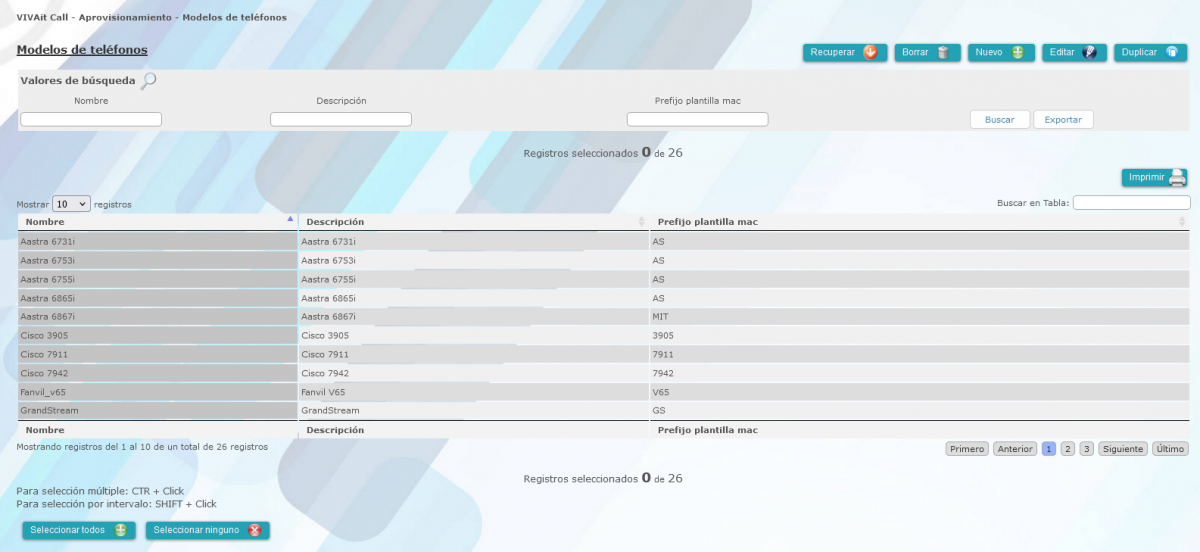Select the GrandStream row name
The height and width of the screenshot is (552, 1200).
coord(157,410)
